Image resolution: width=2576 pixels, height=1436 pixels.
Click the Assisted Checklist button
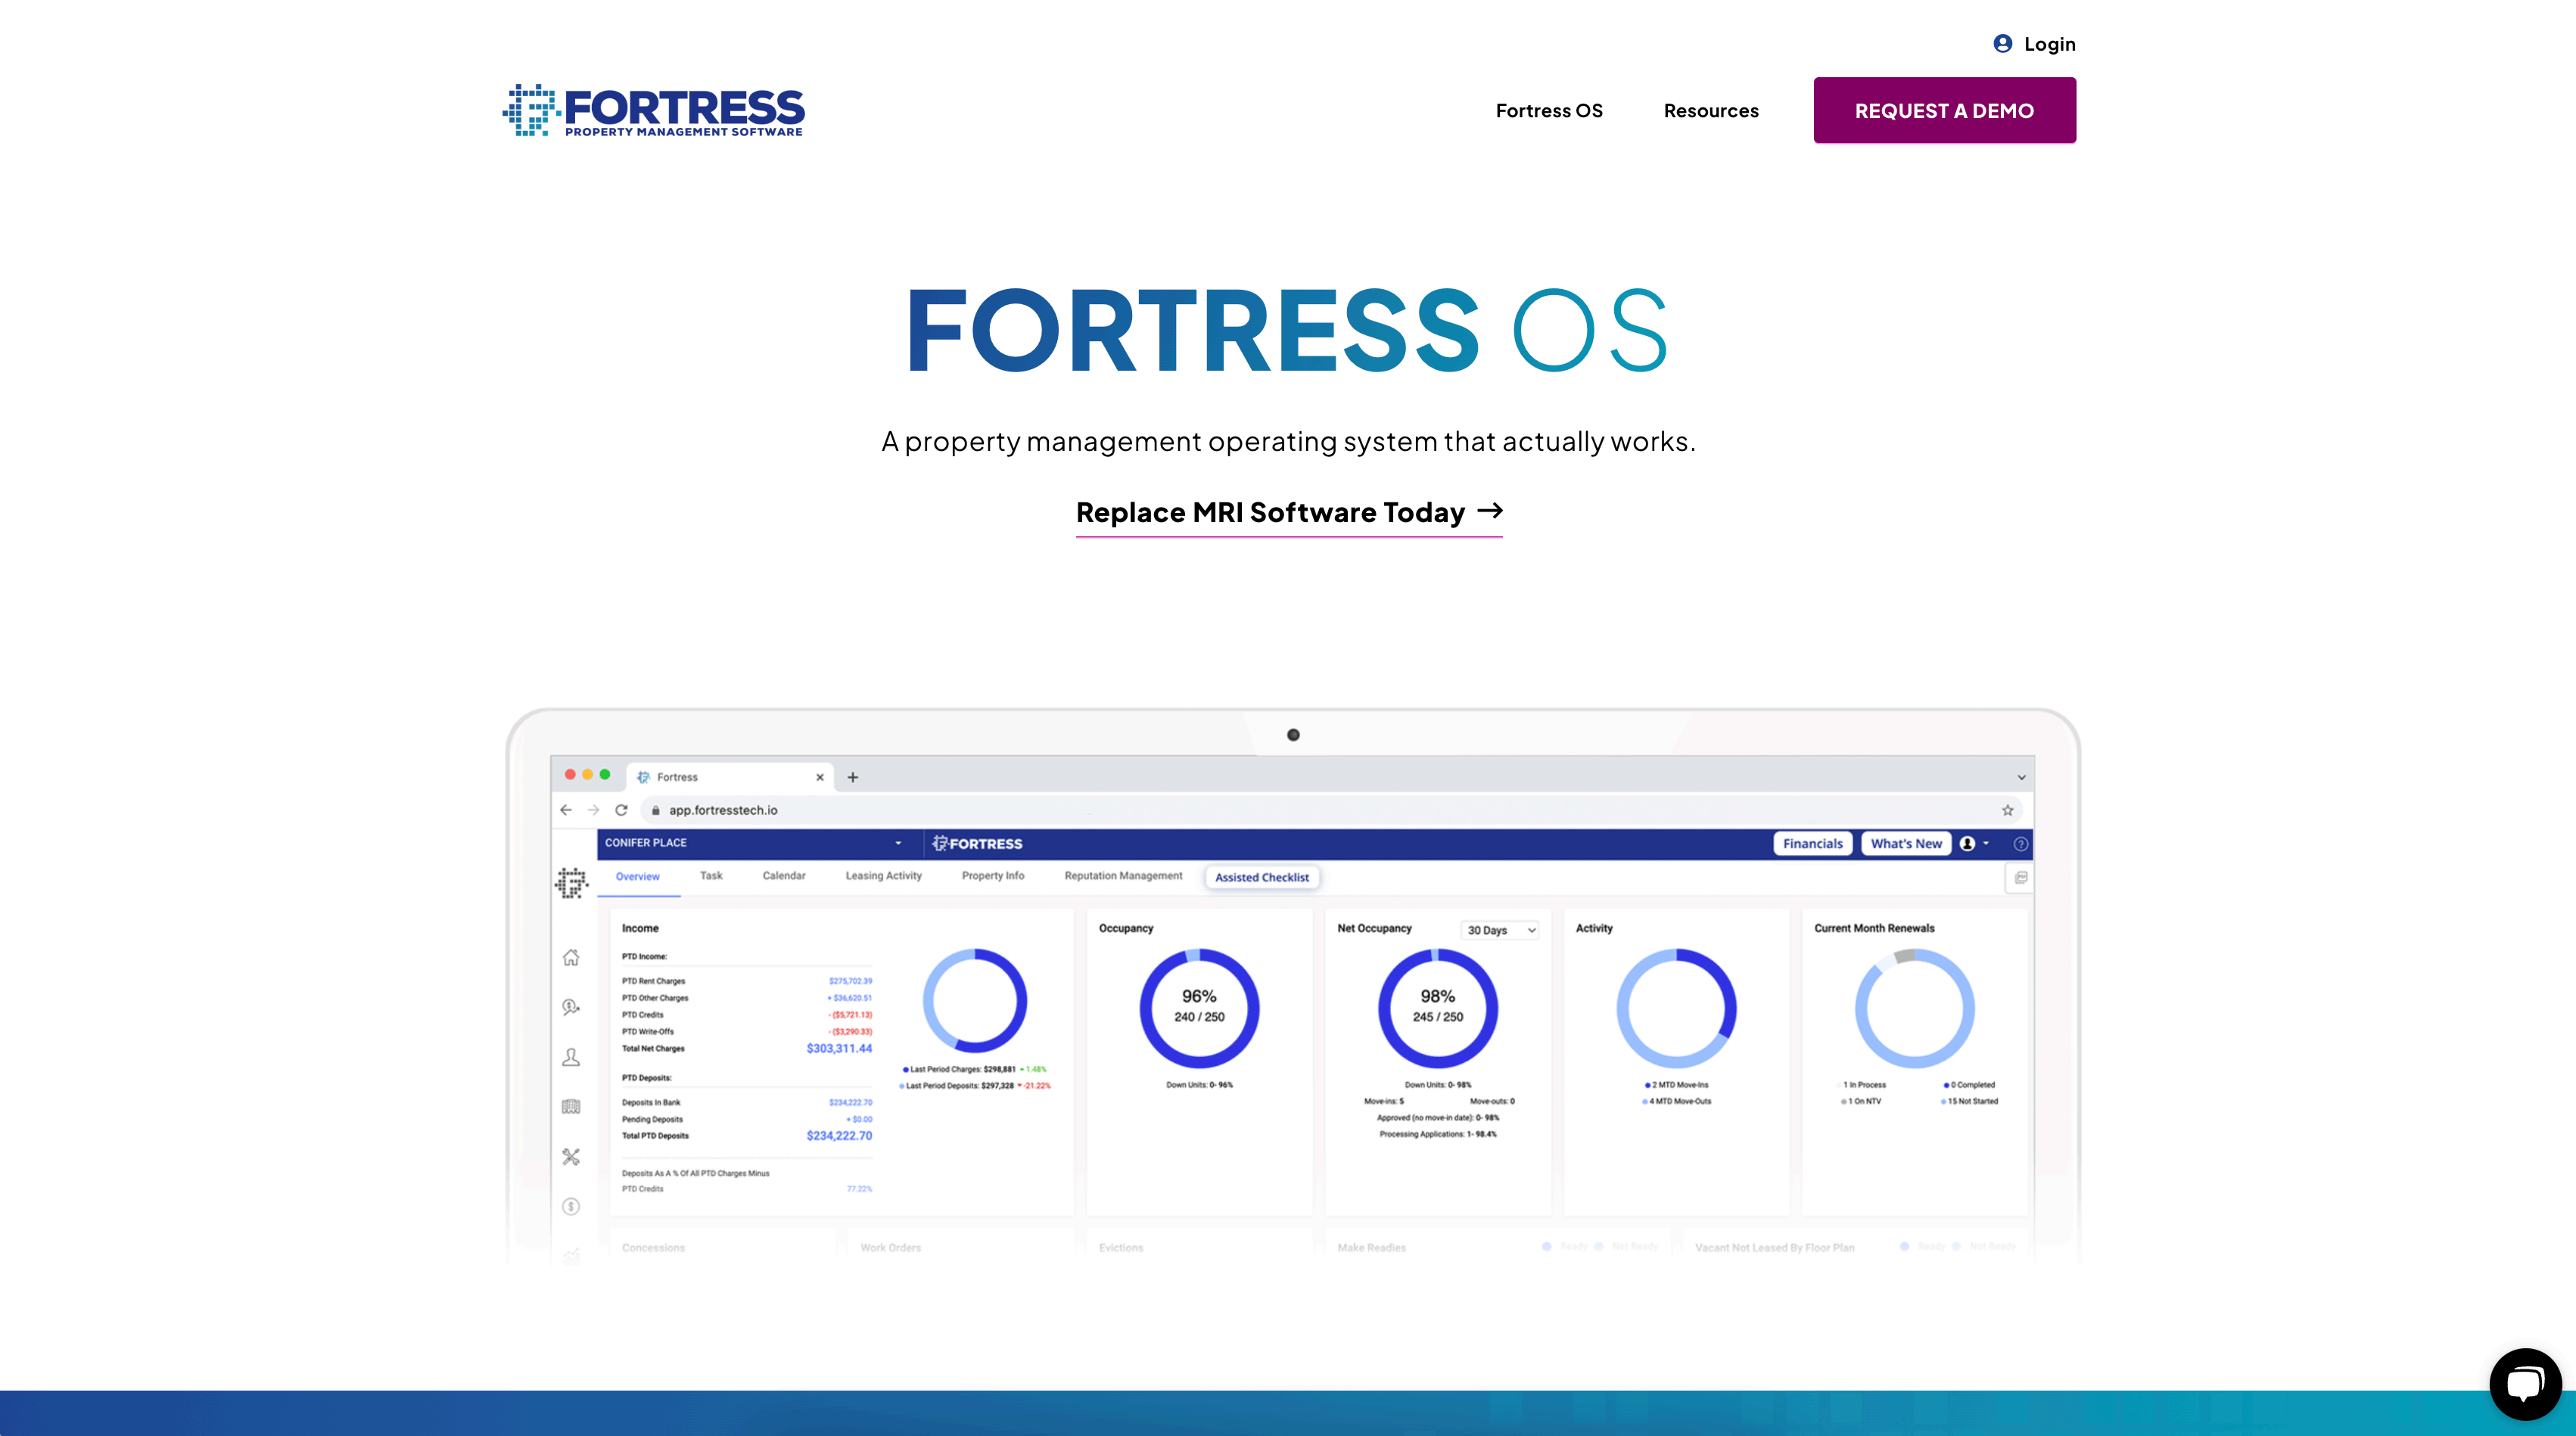coord(1261,877)
